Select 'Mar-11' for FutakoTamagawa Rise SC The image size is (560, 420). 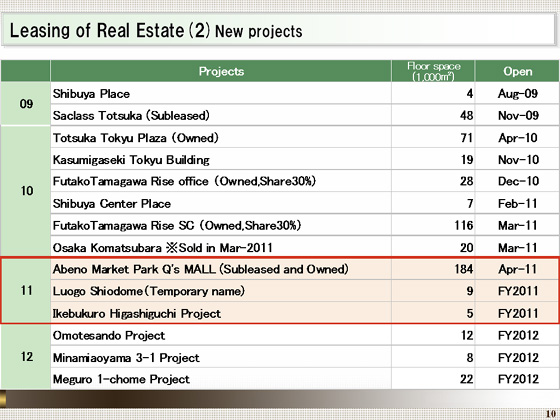tap(518, 225)
